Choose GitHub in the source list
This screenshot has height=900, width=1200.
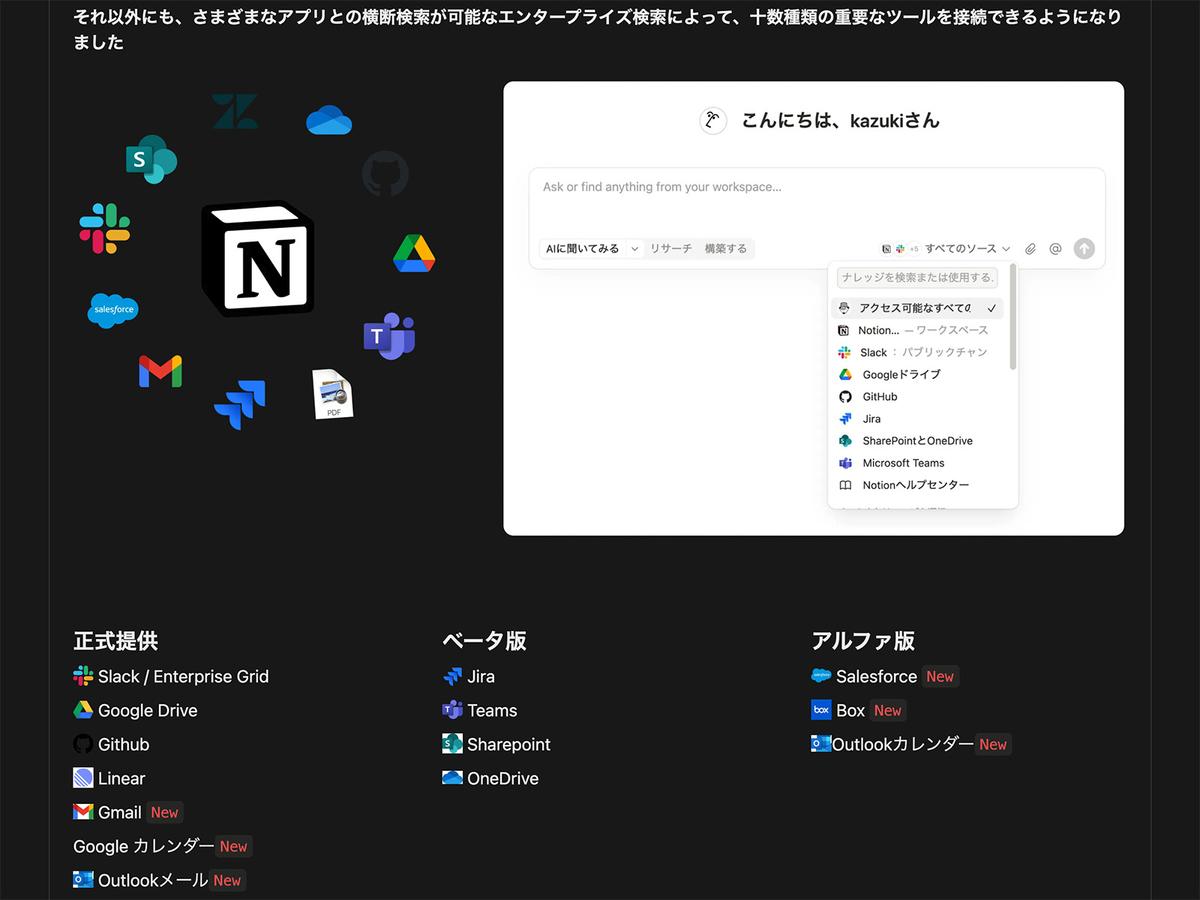coord(917,397)
